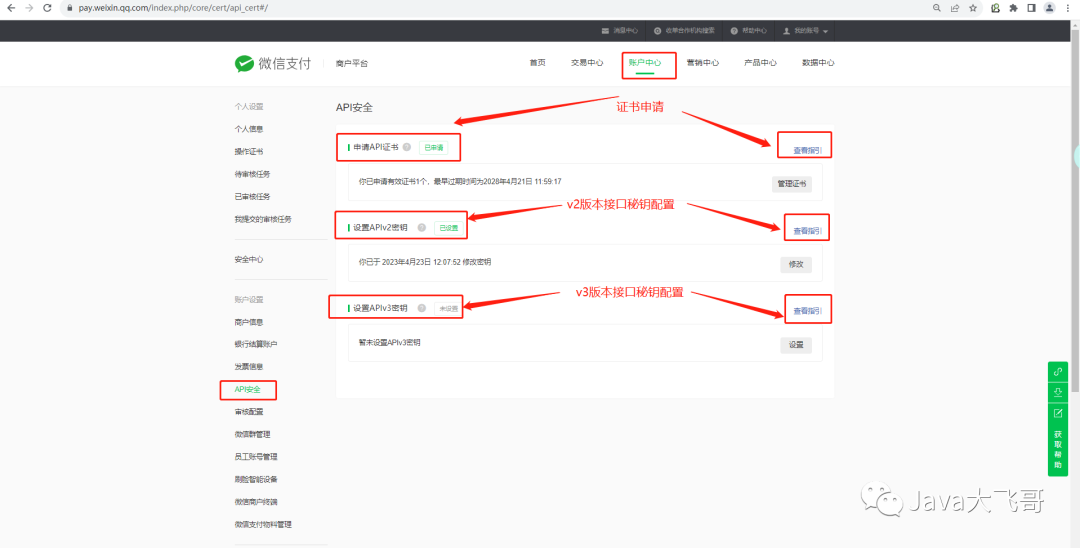Open 发票信息 in the sidebar

pos(249,367)
